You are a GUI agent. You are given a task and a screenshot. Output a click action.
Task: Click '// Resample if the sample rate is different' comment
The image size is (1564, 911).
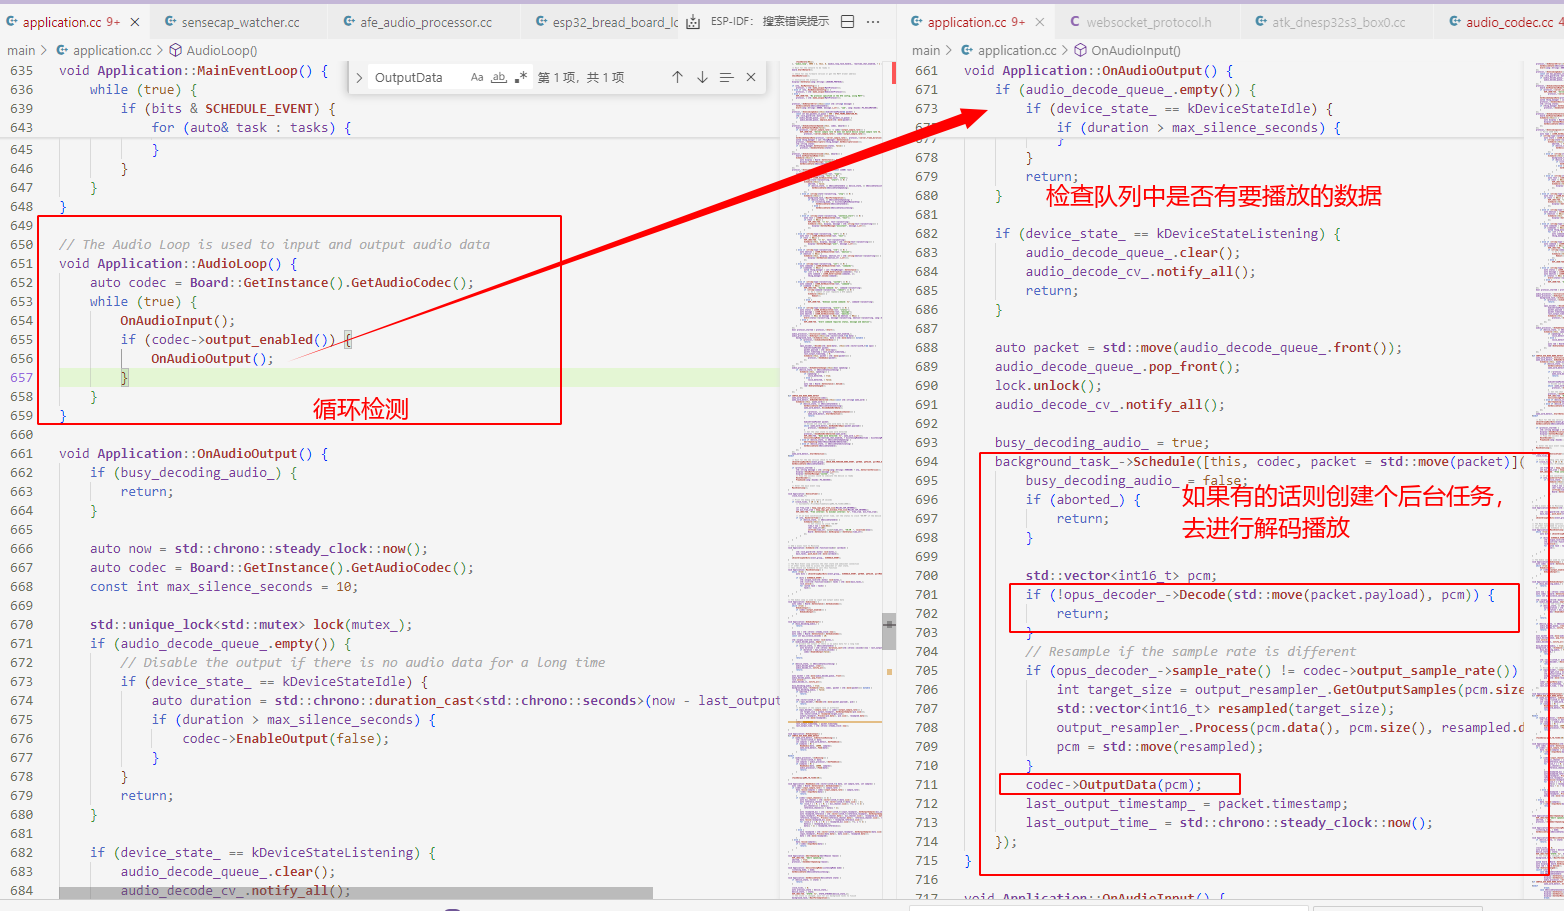pyautogui.click(x=1191, y=651)
